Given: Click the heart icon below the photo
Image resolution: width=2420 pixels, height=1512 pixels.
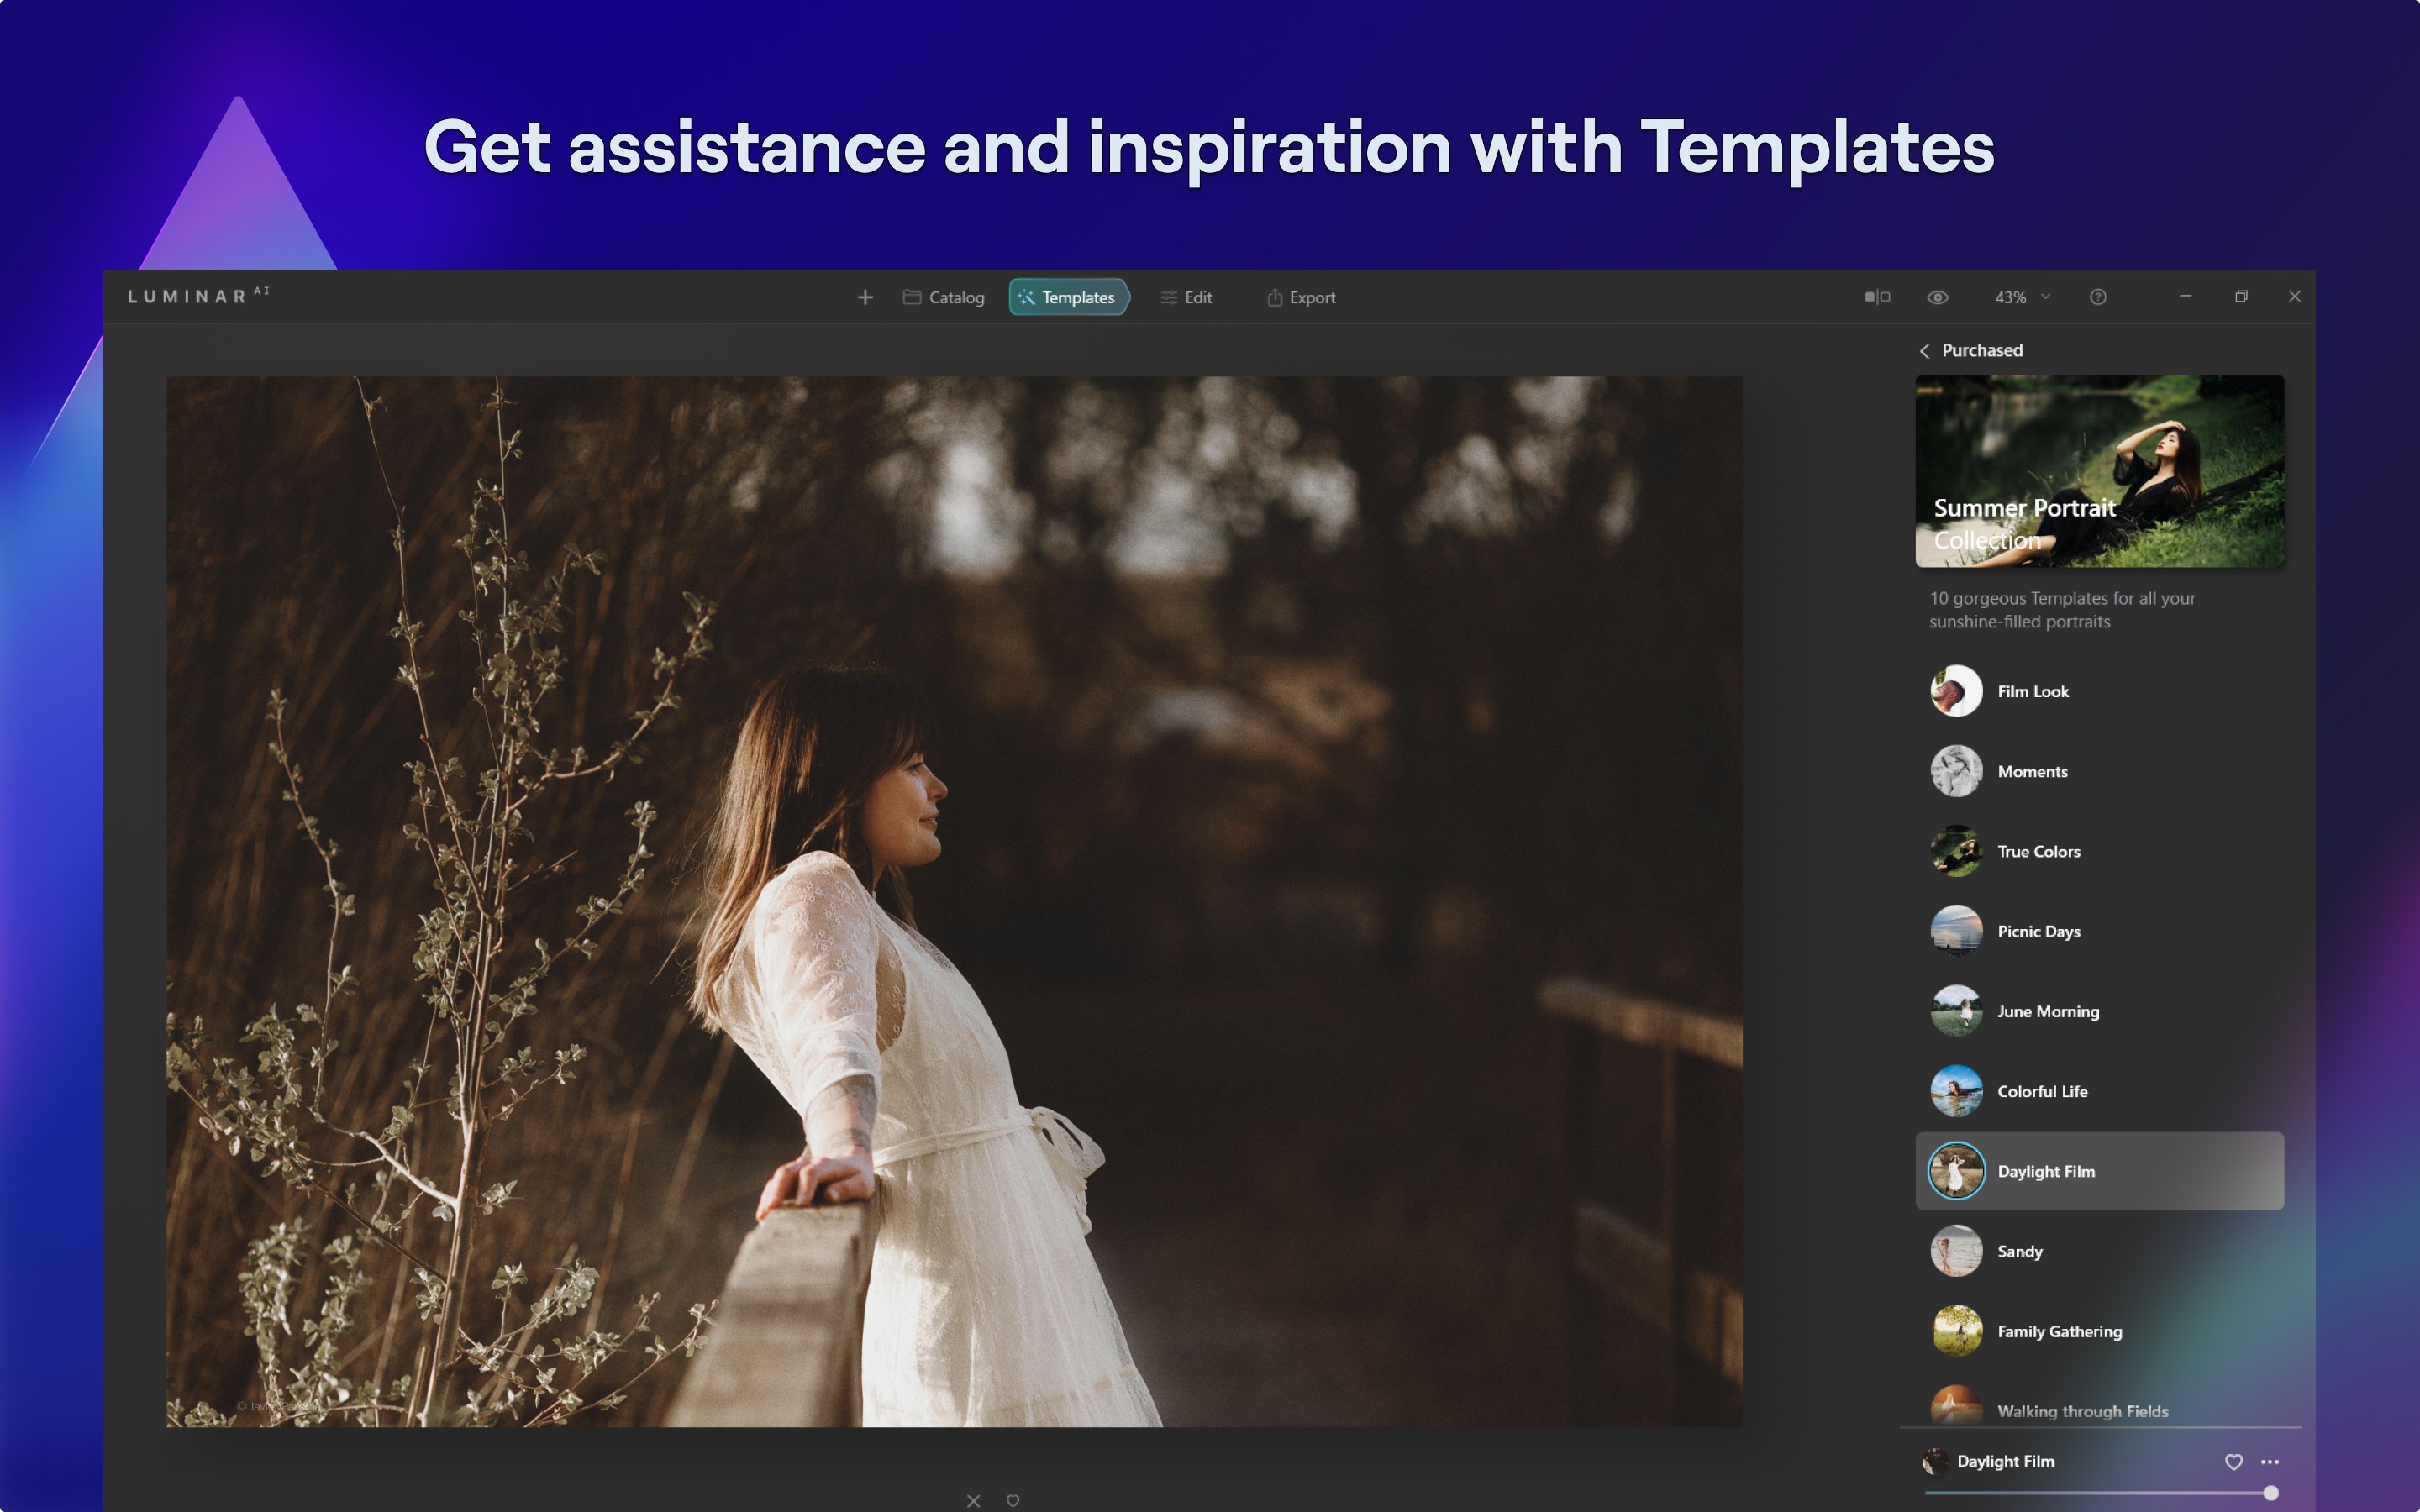Looking at the screenshot, I should tap(1013, 1500).
